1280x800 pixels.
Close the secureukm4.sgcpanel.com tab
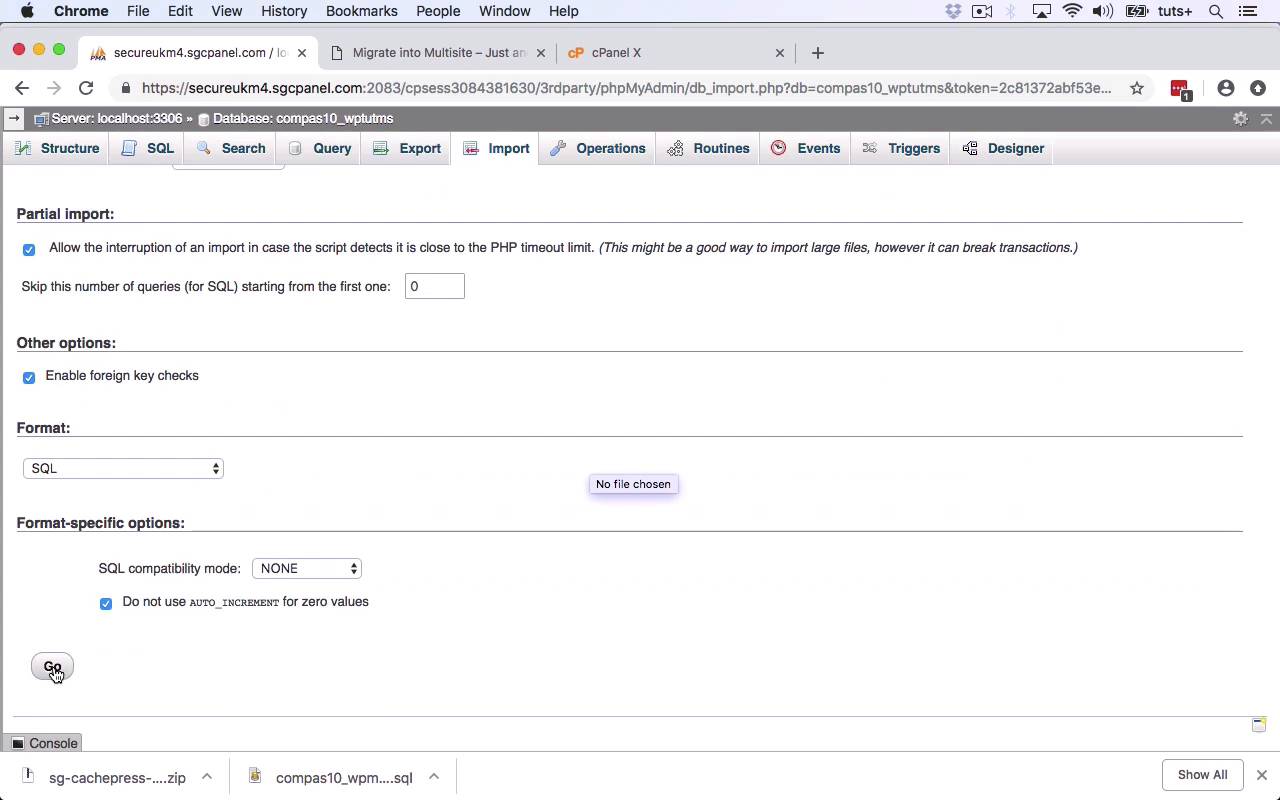tap(302, 53)
